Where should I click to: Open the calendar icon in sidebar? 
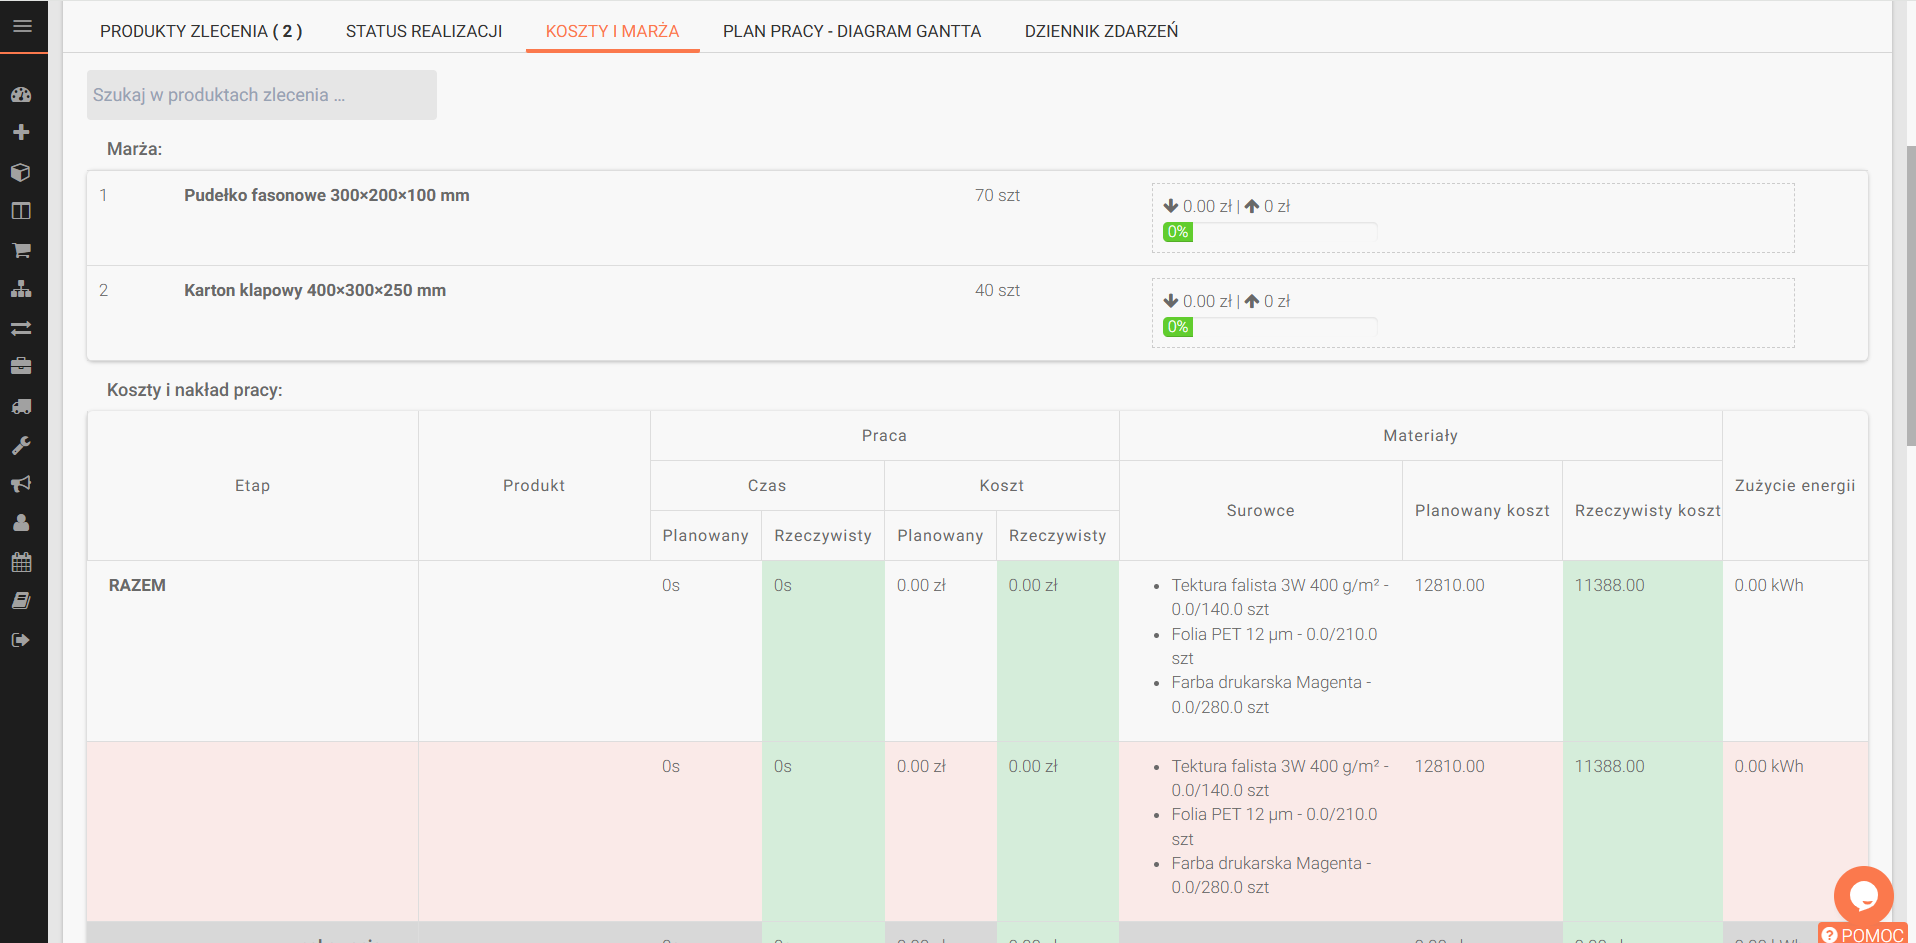pos(21,562)
